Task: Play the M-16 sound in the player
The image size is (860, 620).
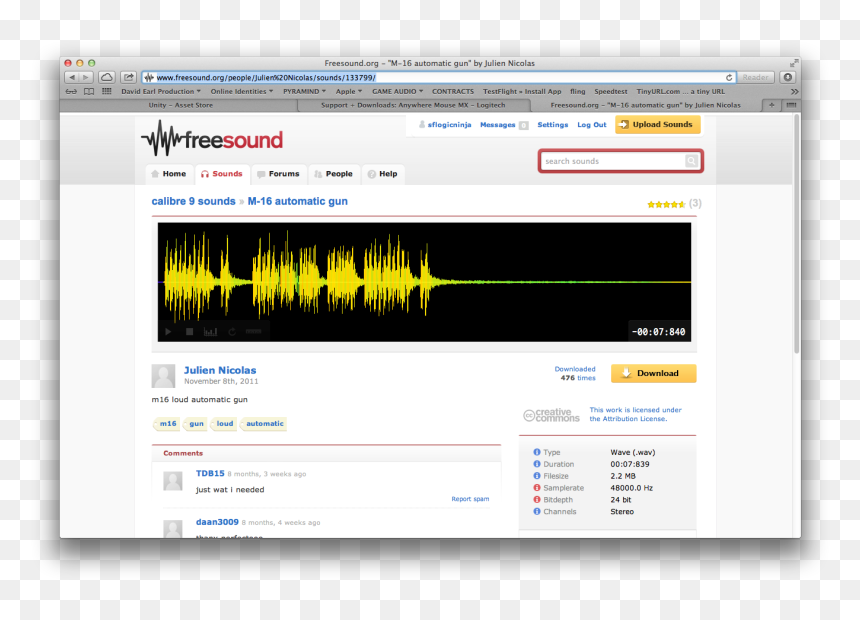Action: pyautogui.click(x=168, y=331)
